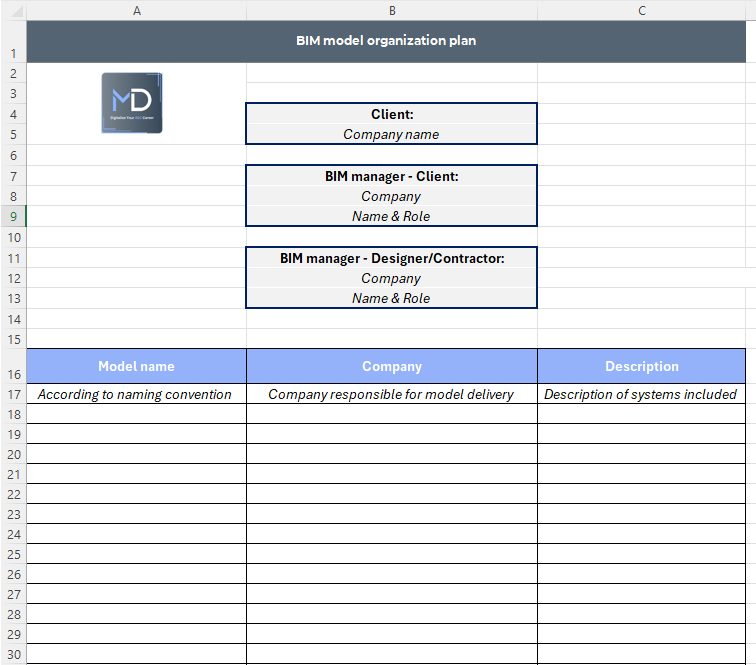
Task: Click the 'Company name' cell
Action: [392, 134]
